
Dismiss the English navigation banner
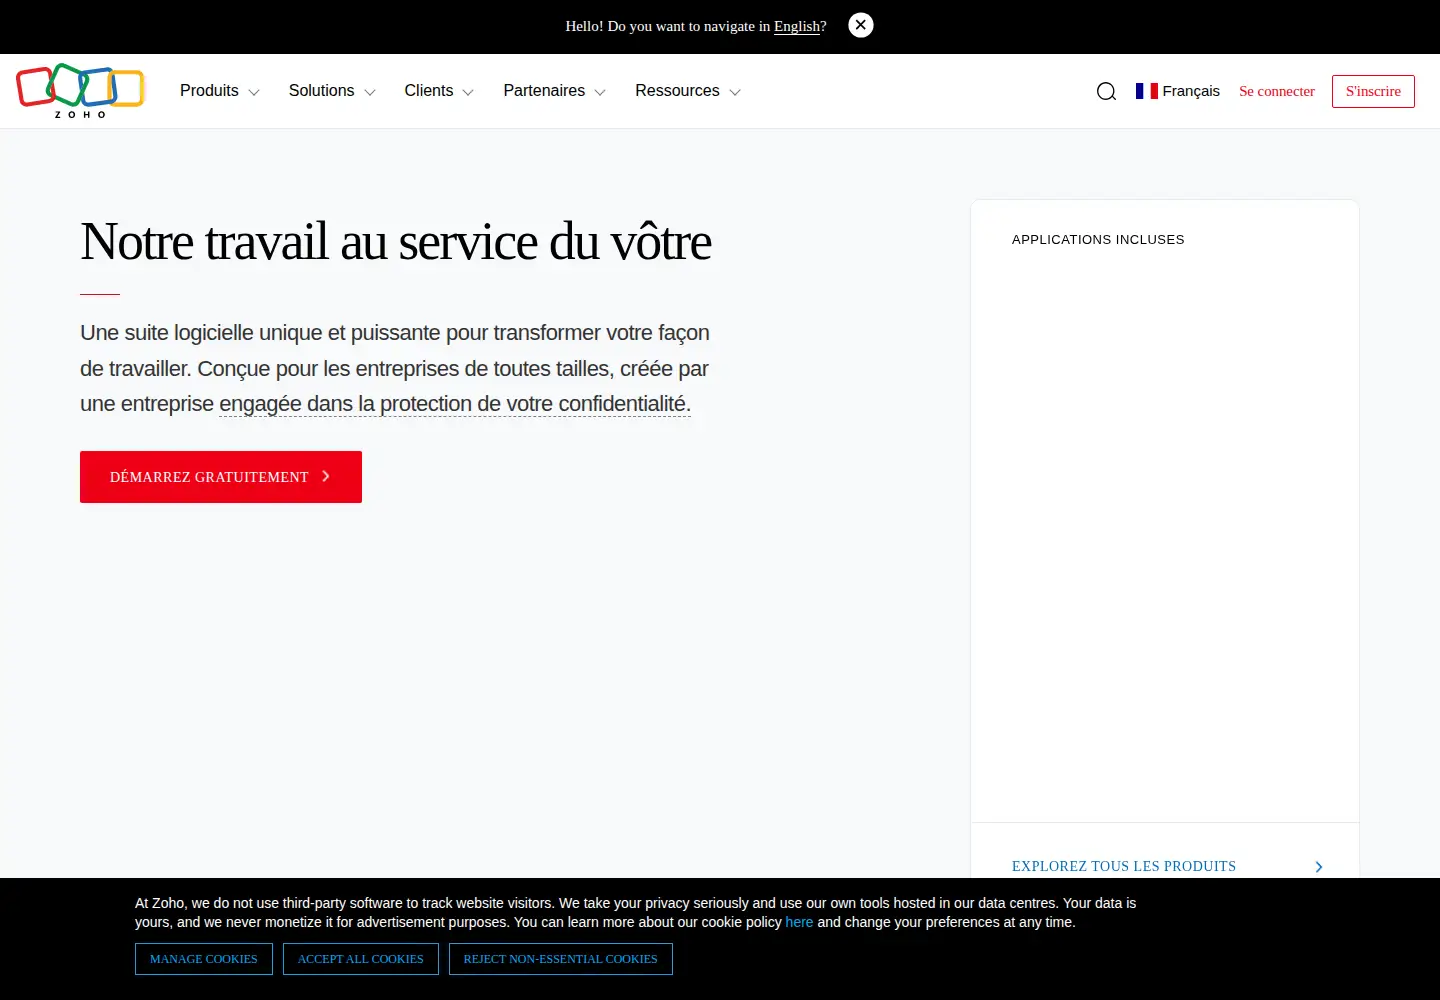click(861, 25)
